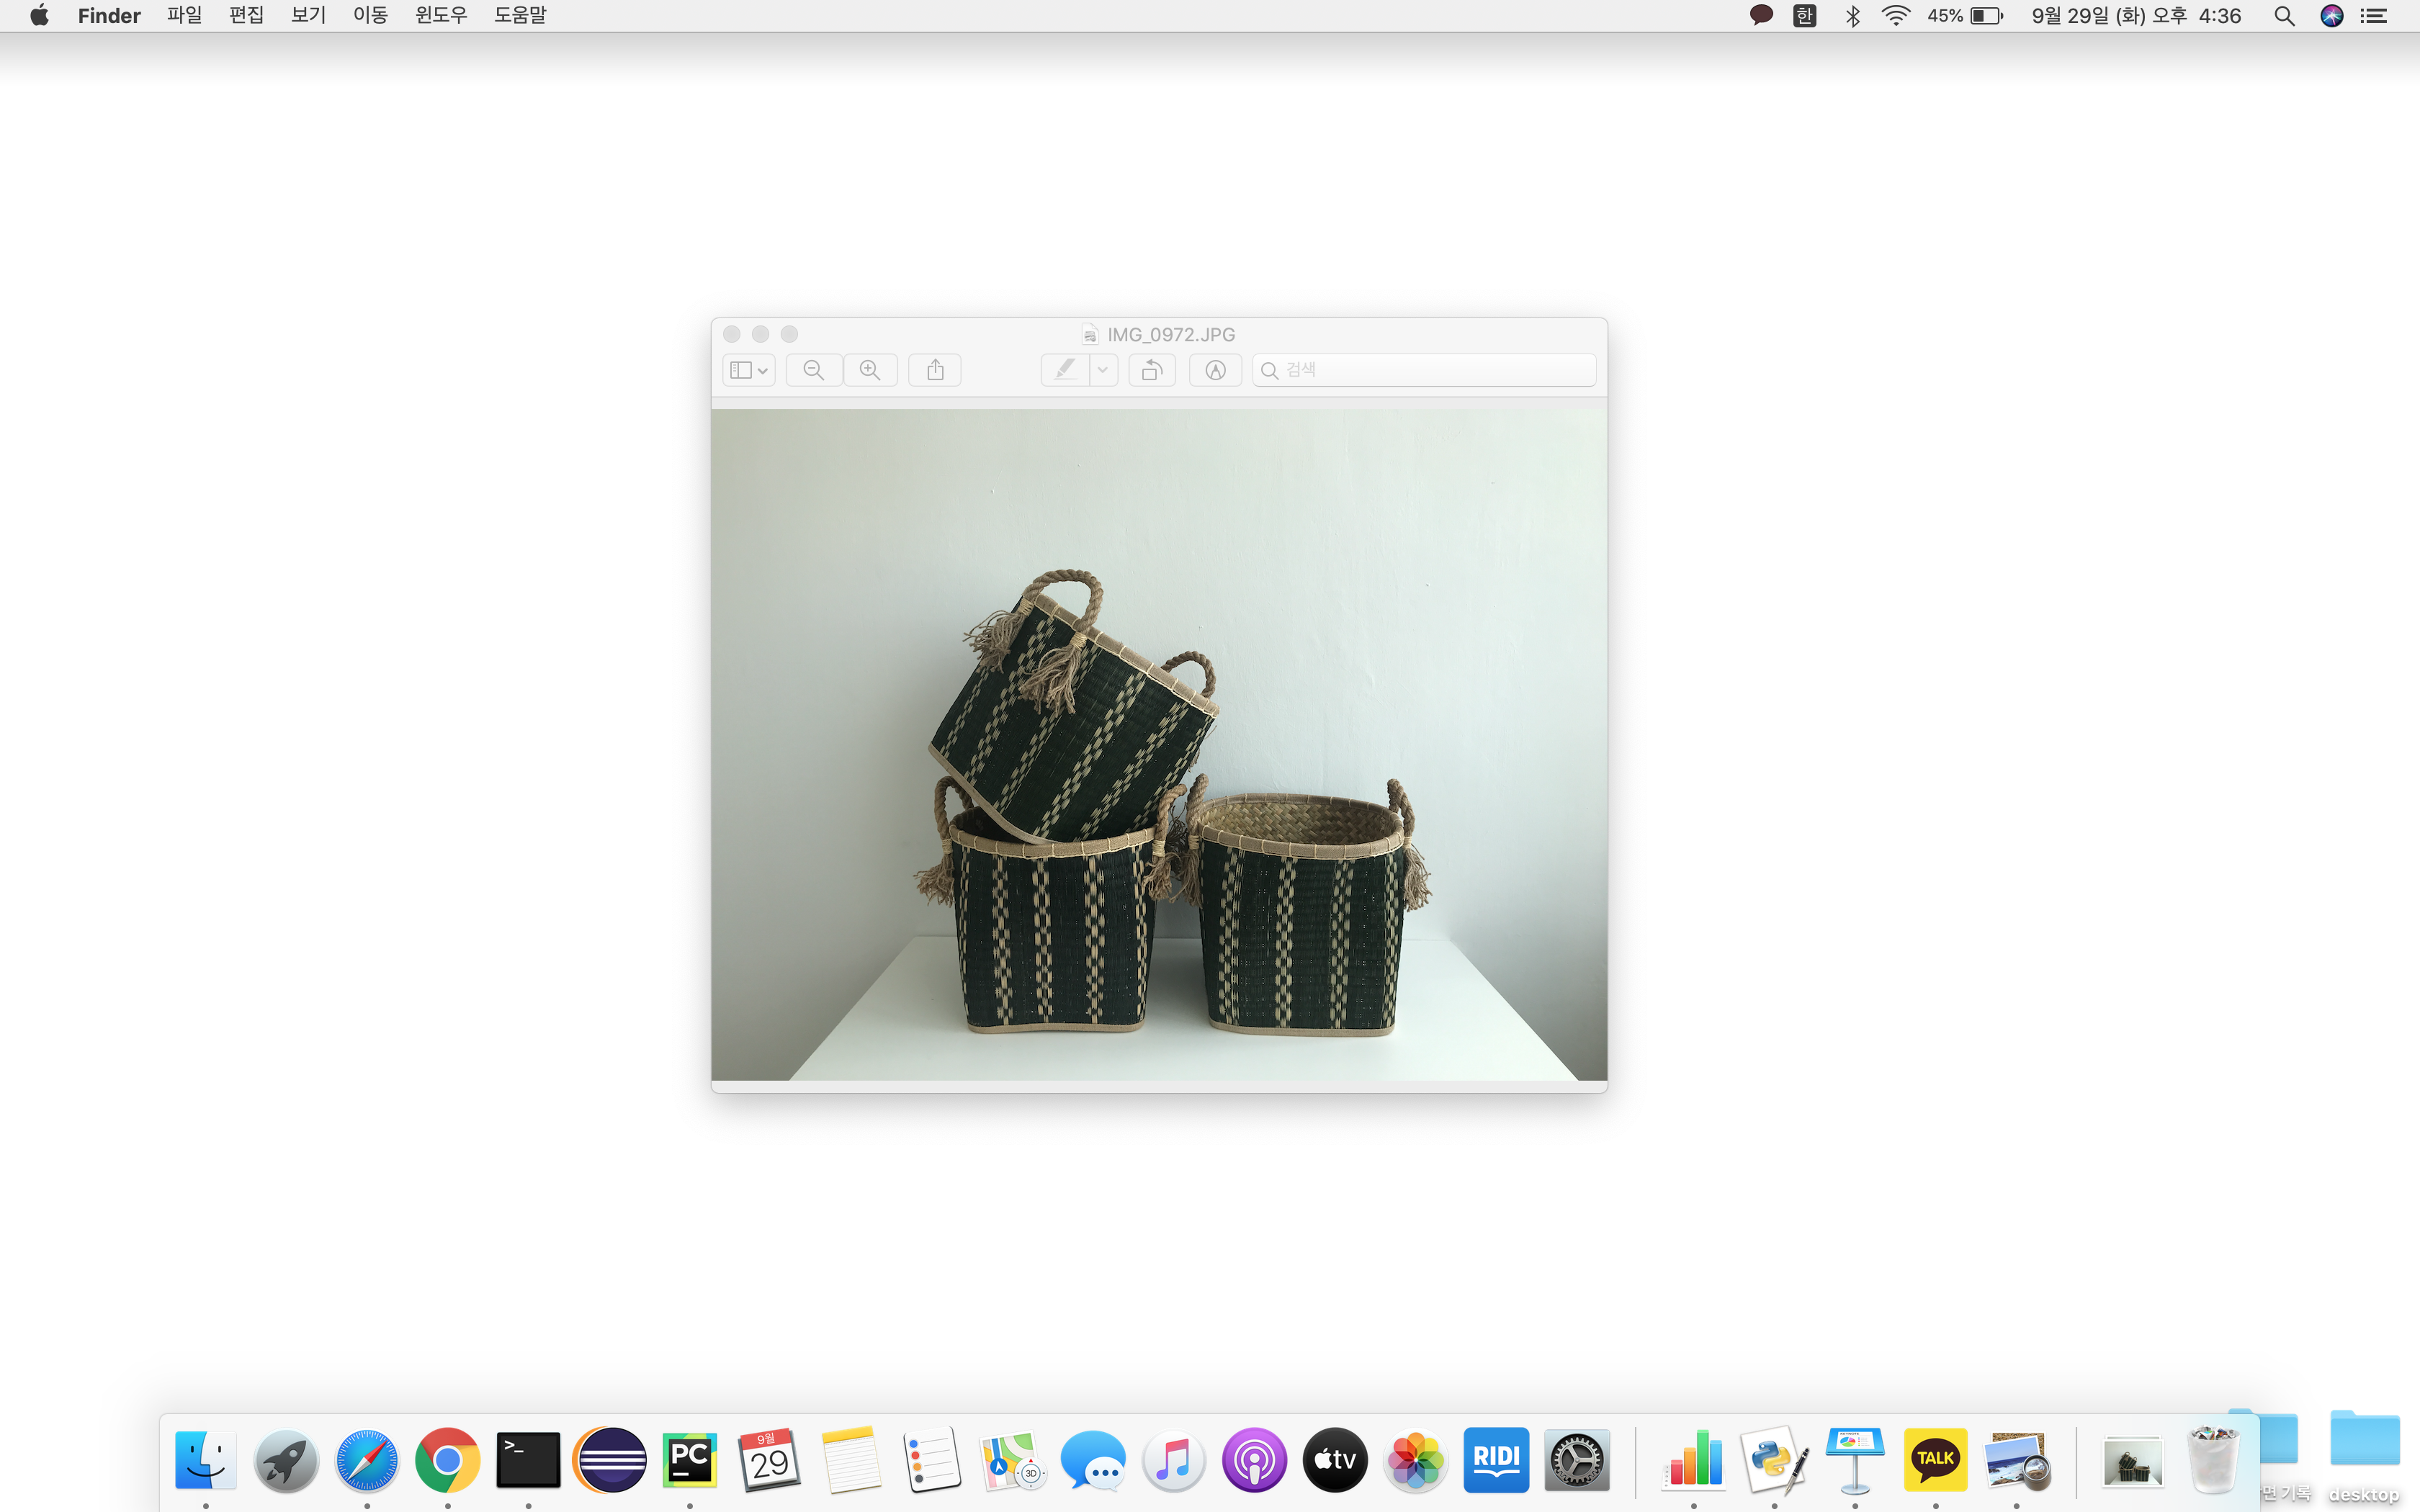Open the Wi-Fi status menu
Screen dimensions: 2420x1512
tap(1895, 15)
